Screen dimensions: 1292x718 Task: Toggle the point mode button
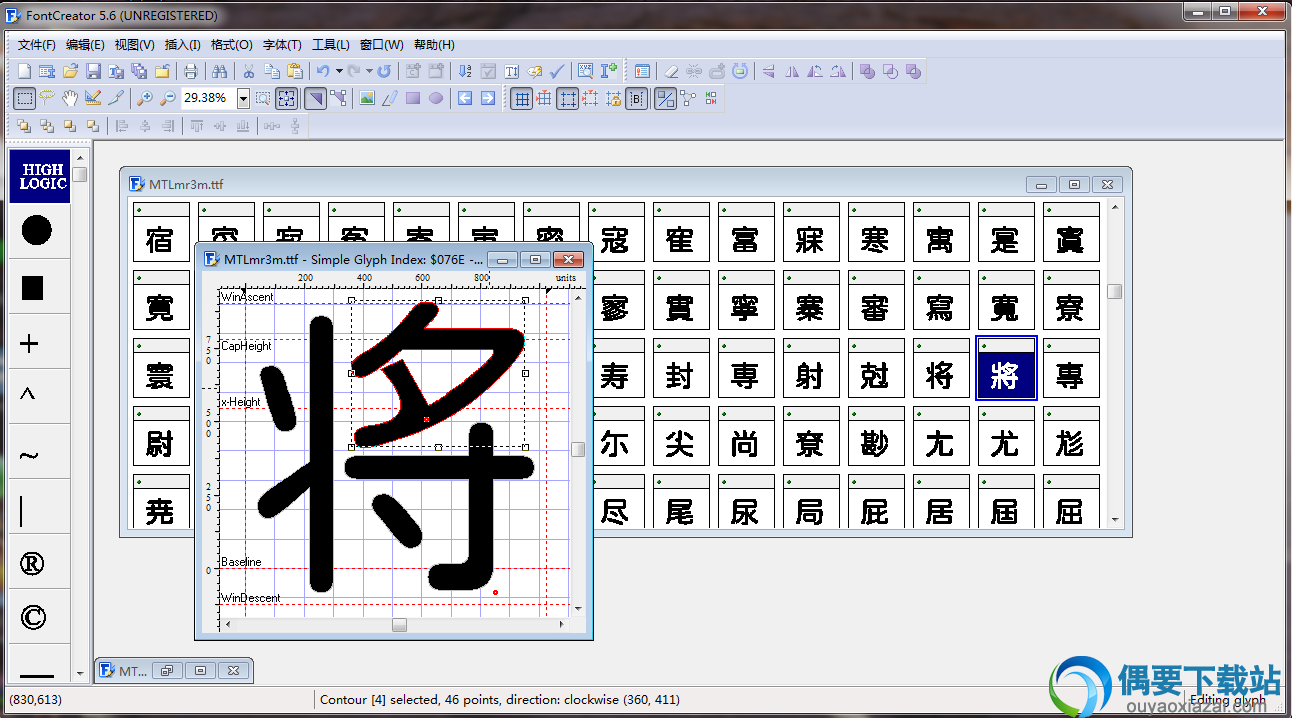click(338, 98)
